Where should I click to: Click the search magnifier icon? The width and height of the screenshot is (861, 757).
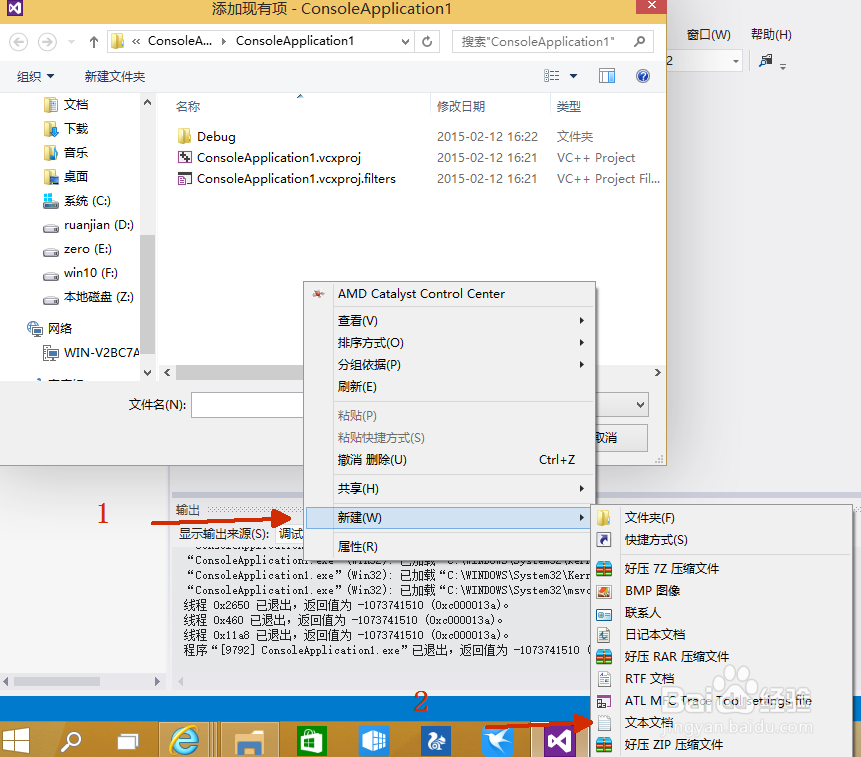pos(639,41)
